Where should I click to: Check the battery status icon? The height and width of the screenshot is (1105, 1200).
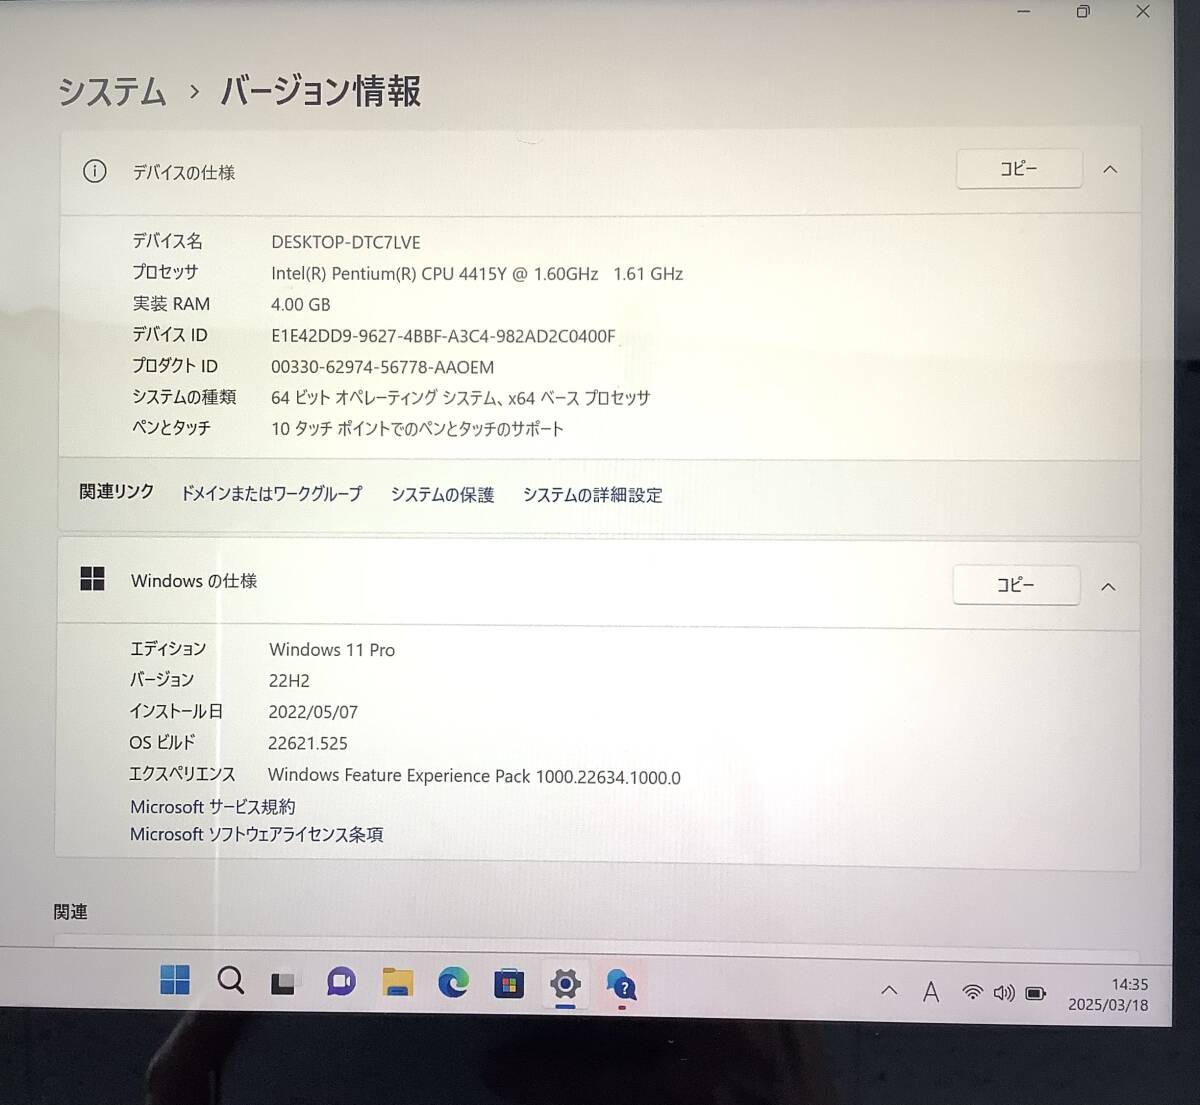pos(1036,994)
